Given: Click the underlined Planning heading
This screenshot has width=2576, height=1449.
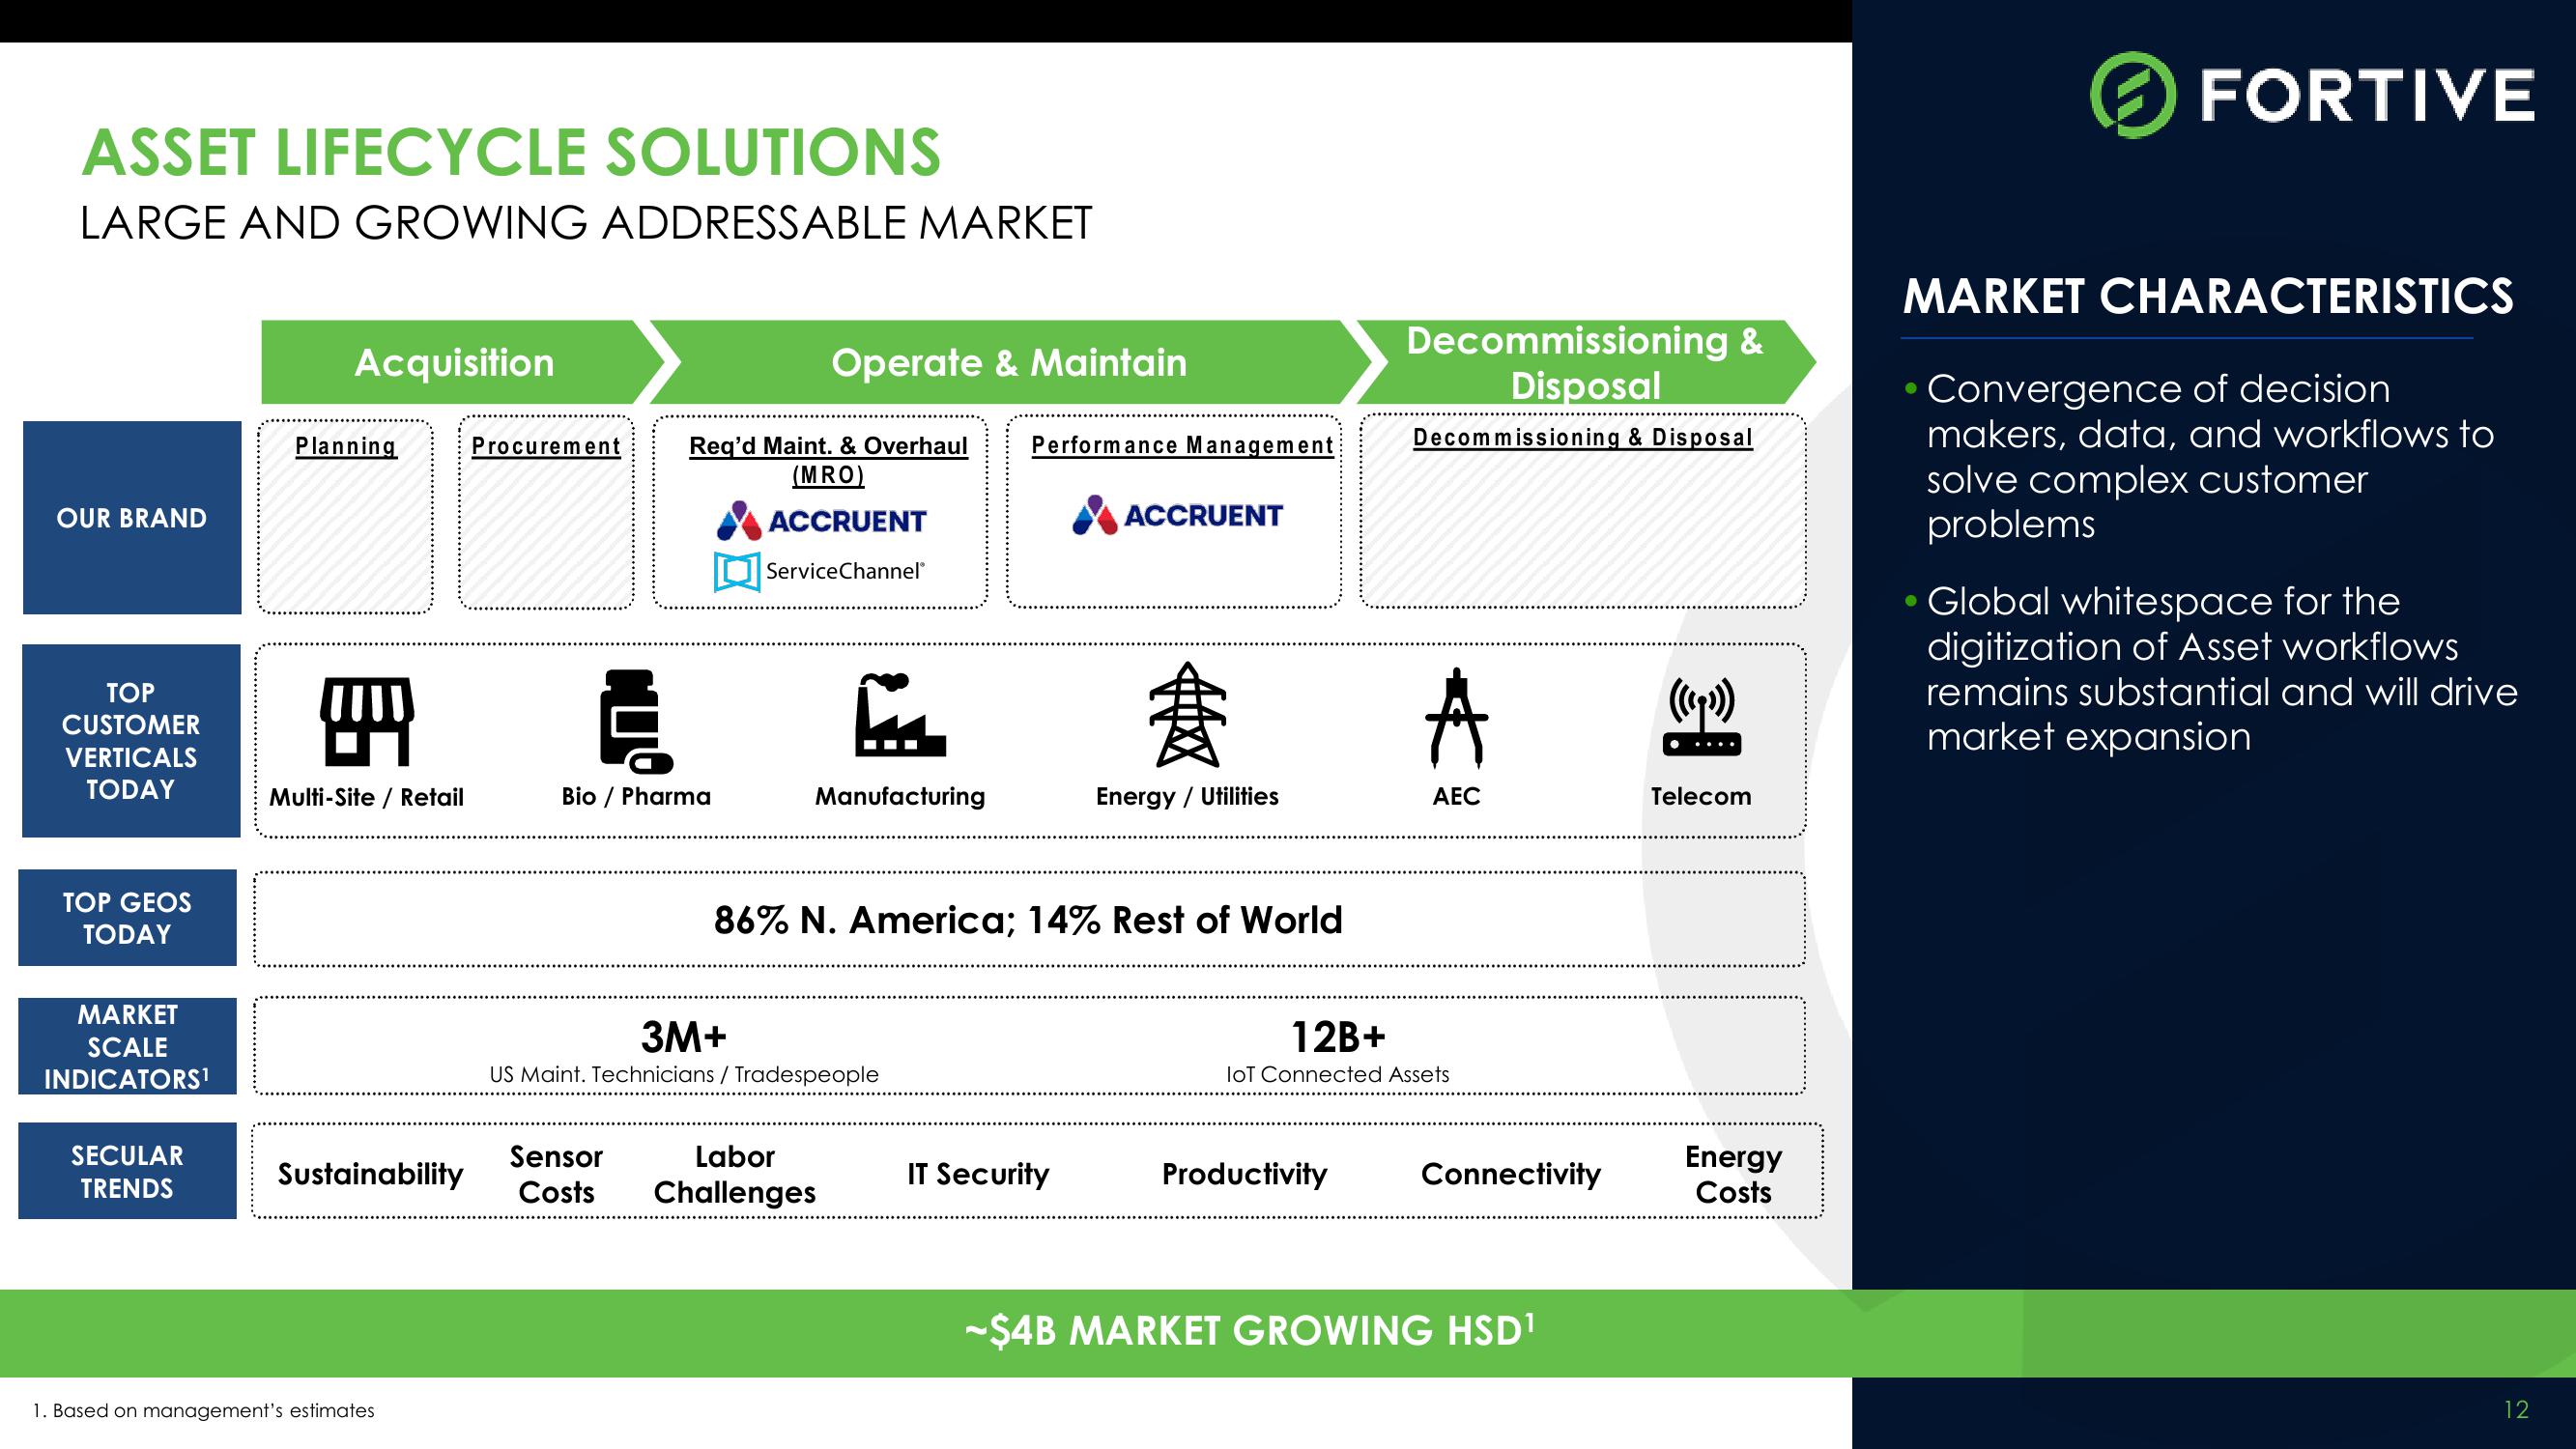Looking at the screenshot, I should (346, 446).
